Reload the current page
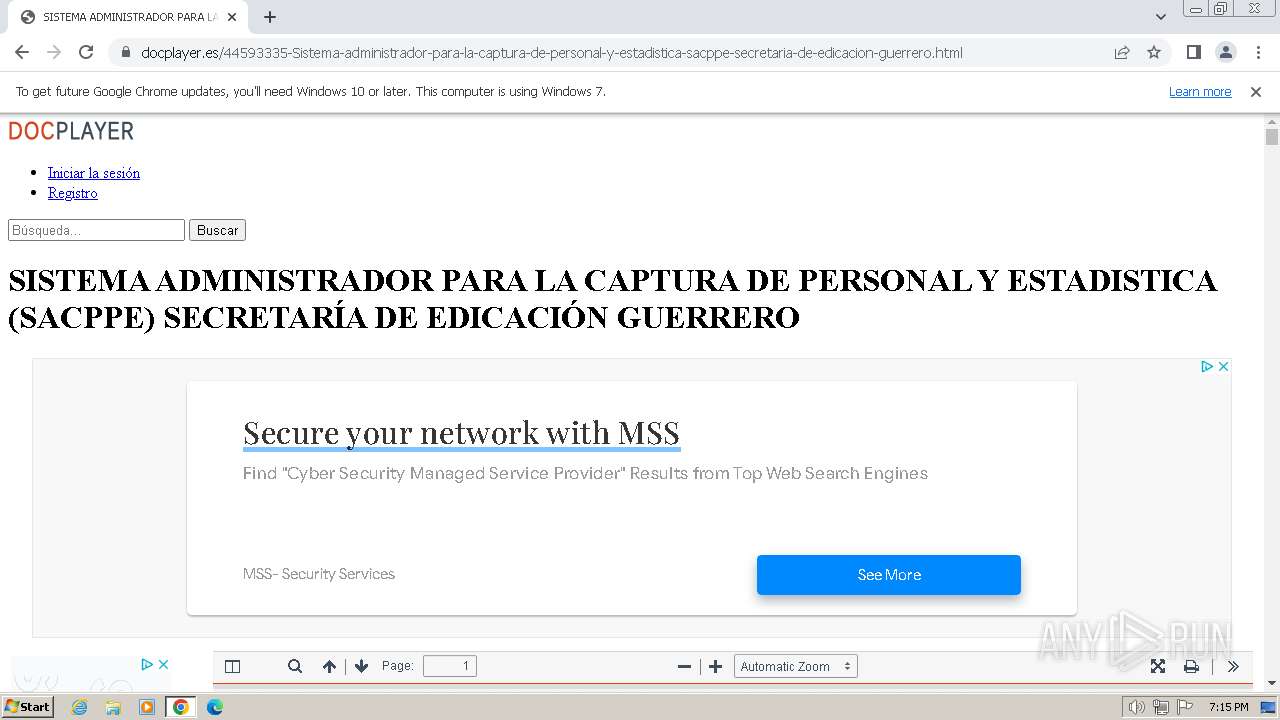 86,53
